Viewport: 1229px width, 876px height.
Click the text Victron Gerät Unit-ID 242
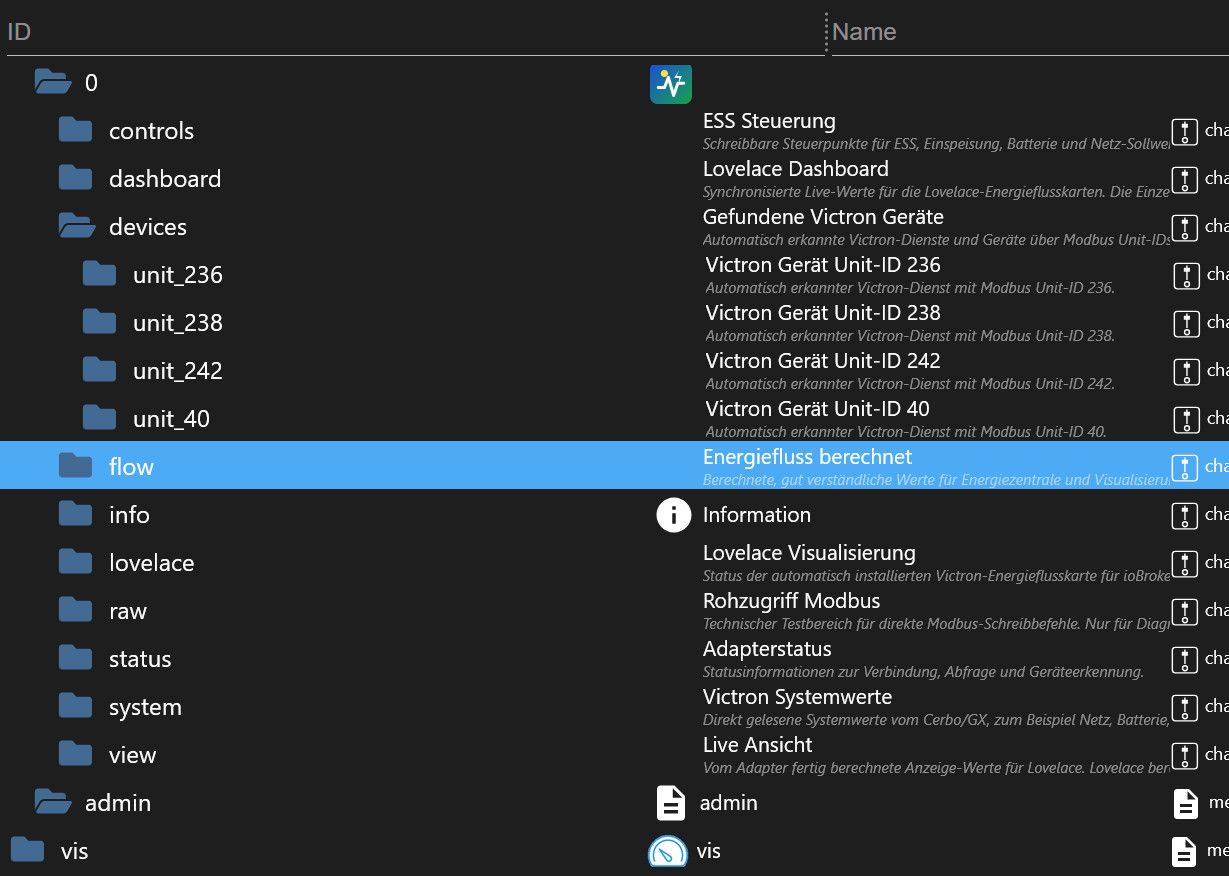(x=823, y=361)
